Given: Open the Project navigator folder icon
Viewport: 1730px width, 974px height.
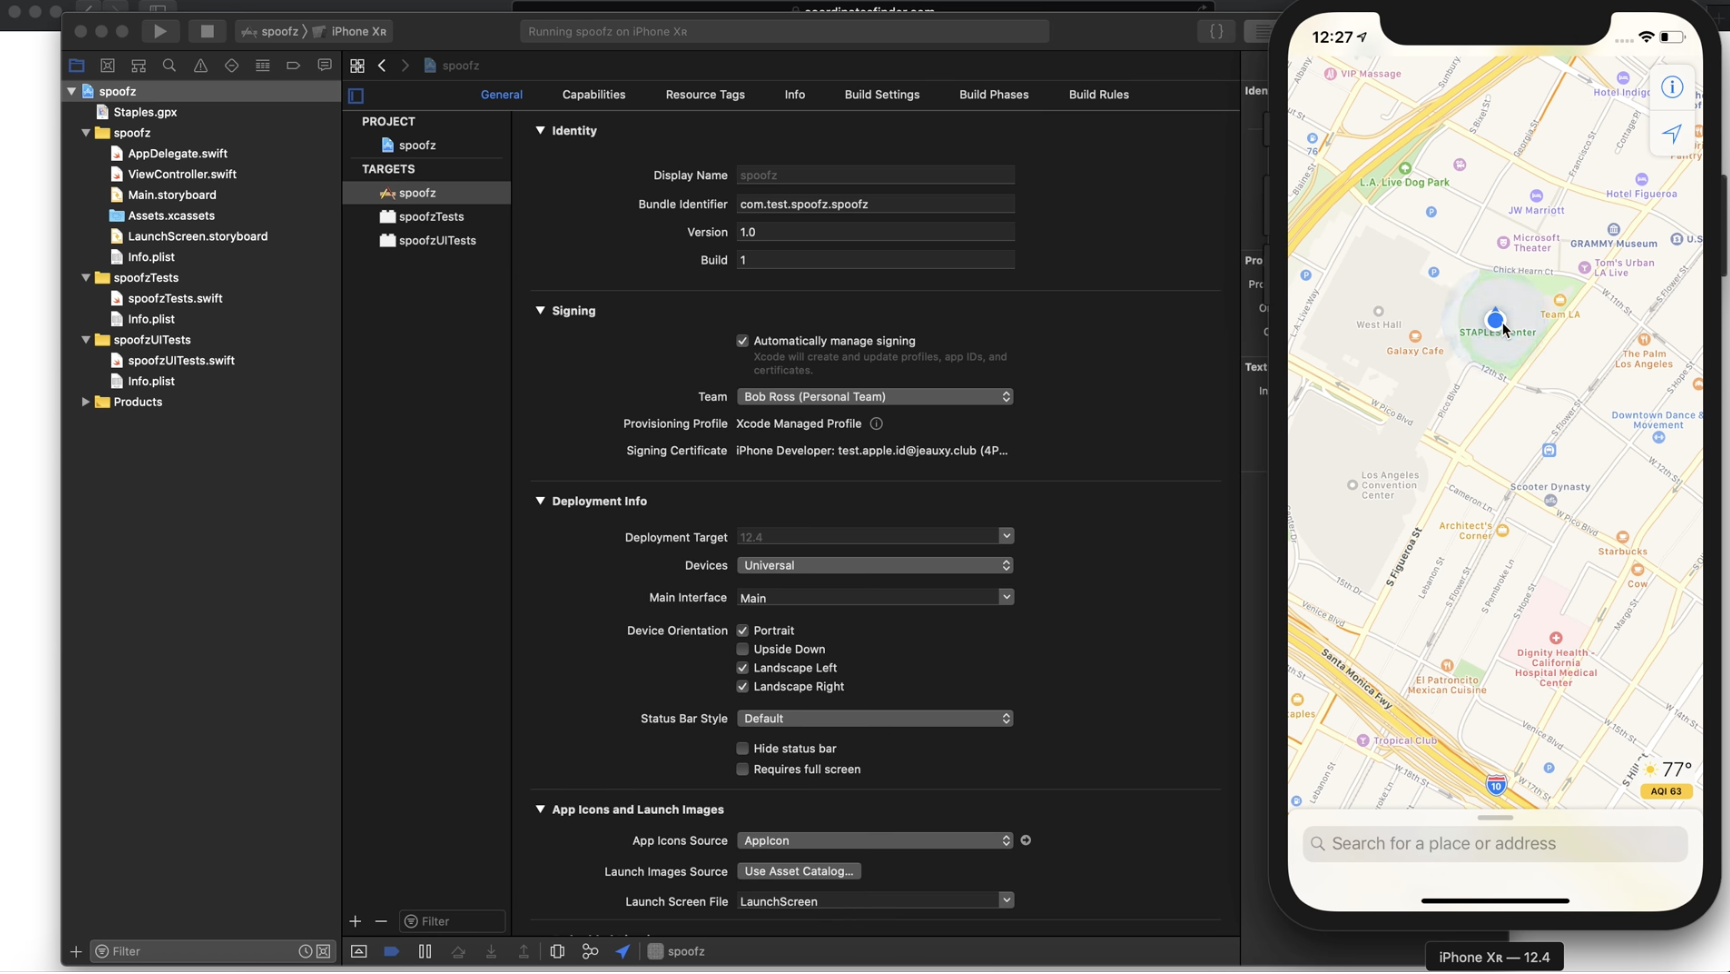Looking at the screenshot, I should pos(77,65).
